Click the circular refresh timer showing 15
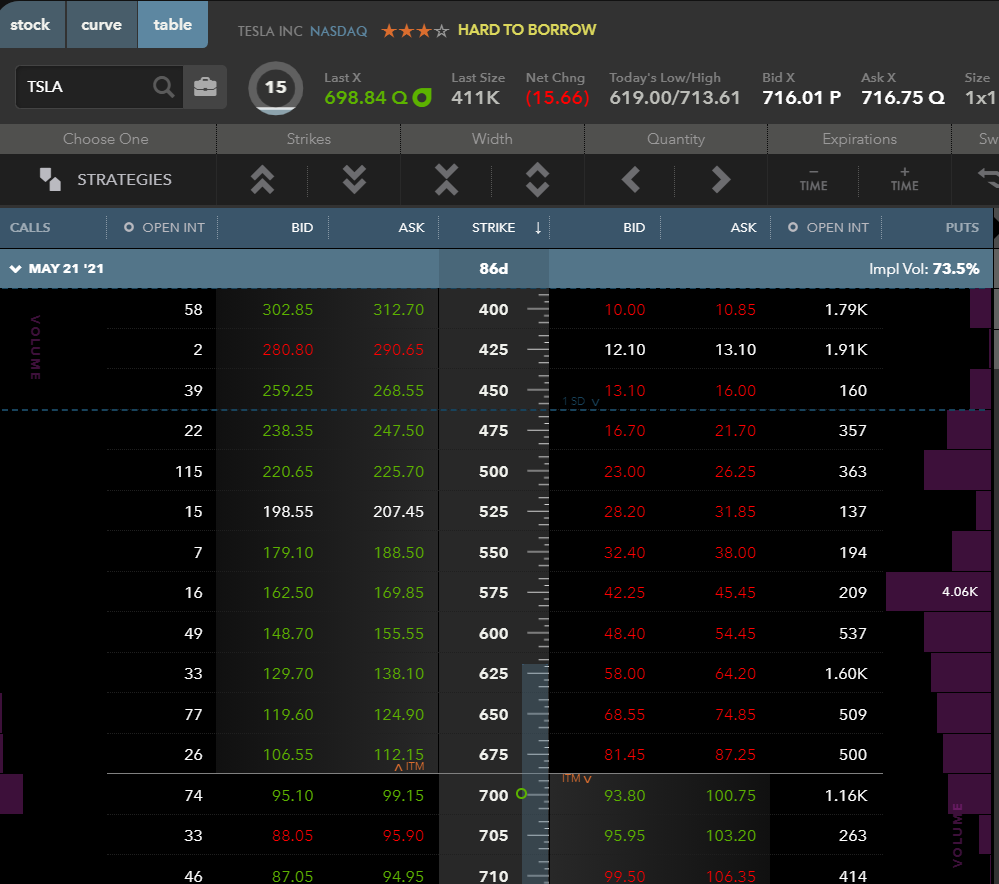The height and width of the screenshot is (884, 999). 275,87
